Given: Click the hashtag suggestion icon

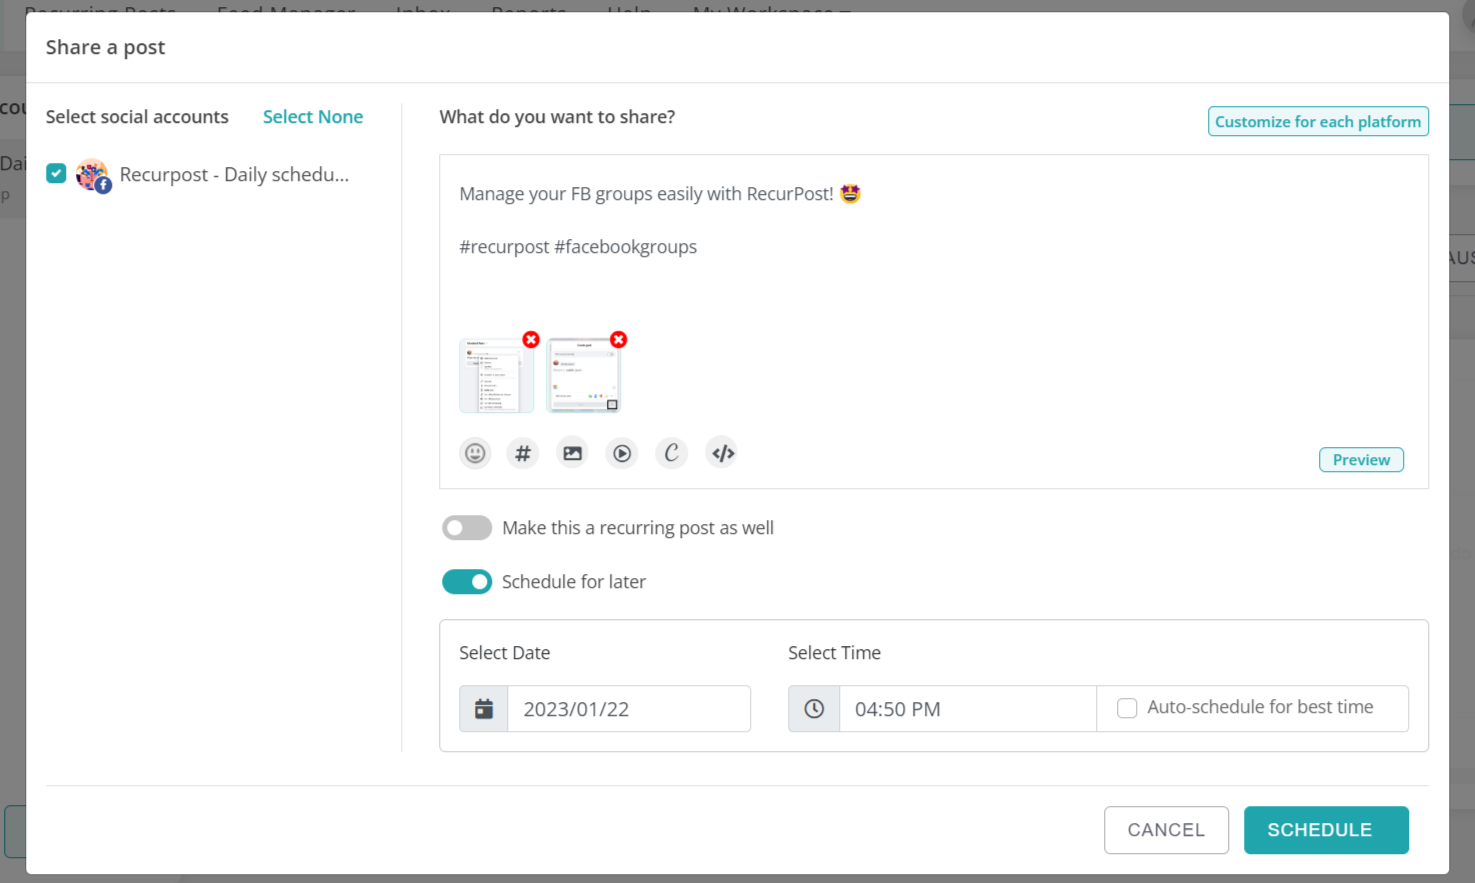Looking at the screenshot, I should click(523, 453).
